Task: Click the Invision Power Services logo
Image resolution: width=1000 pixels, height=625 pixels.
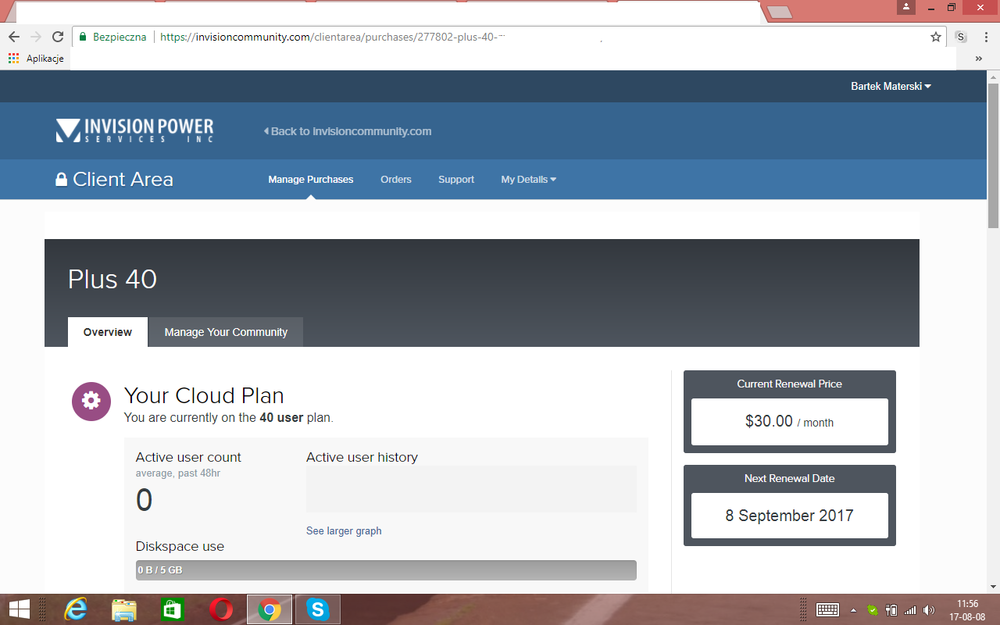Action: [134, 131]
